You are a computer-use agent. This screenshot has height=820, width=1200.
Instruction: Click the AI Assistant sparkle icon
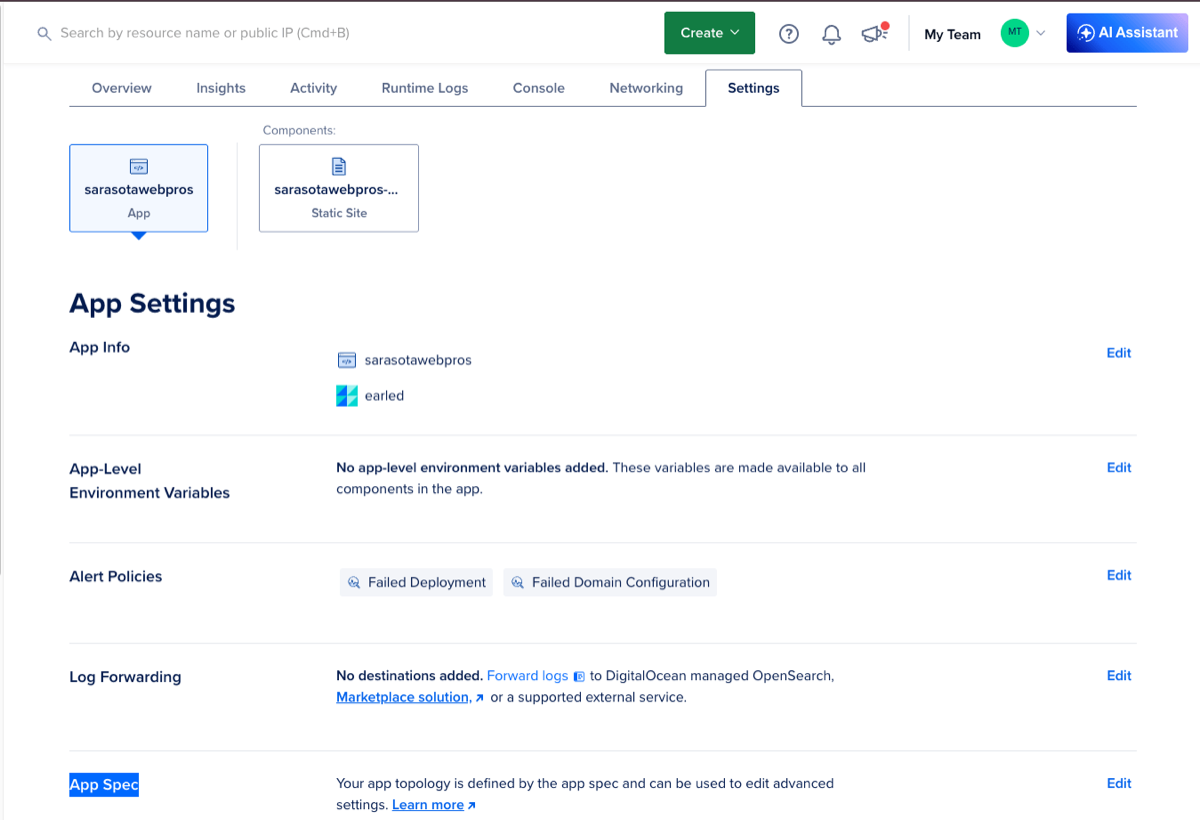click(1085, 33)
